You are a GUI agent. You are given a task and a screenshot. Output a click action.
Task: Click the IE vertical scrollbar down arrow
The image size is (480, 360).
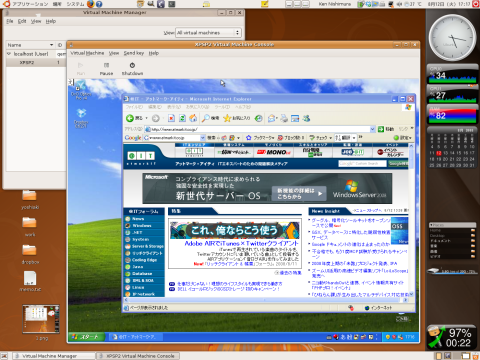411,294
